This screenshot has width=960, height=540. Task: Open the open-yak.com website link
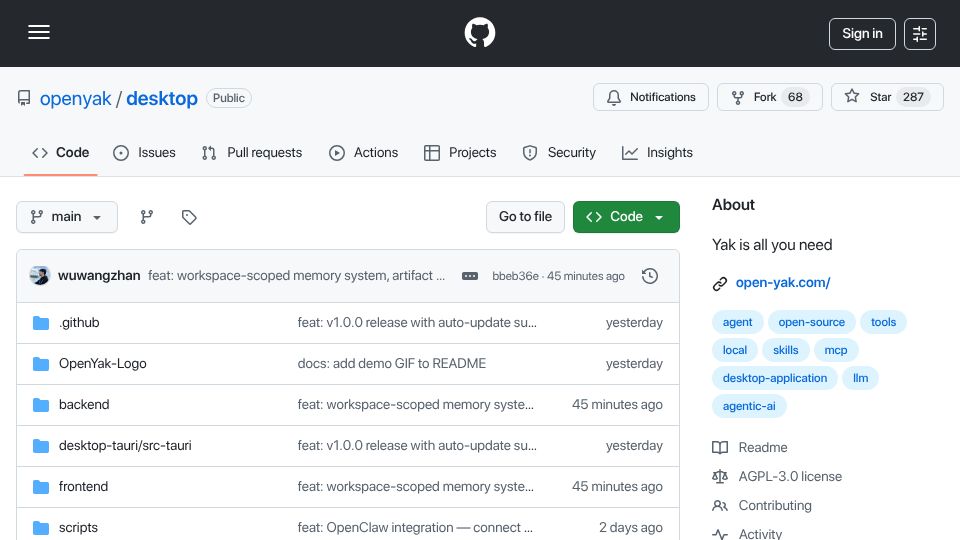(782, 283)
